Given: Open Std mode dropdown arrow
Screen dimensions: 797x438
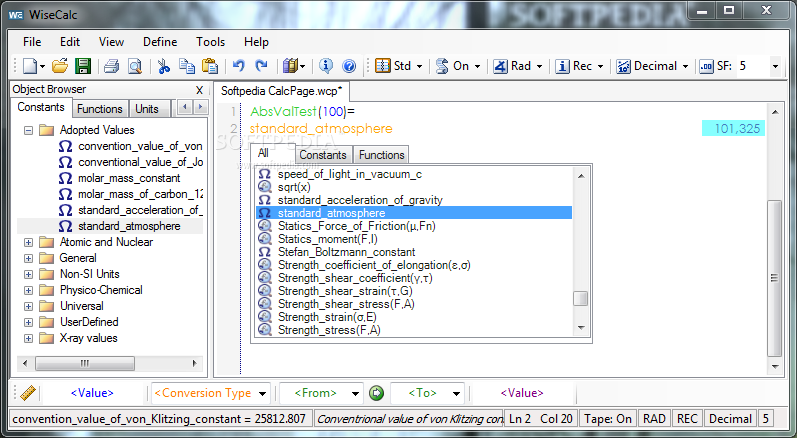Looking at the screenshot, I should point(419,67).
